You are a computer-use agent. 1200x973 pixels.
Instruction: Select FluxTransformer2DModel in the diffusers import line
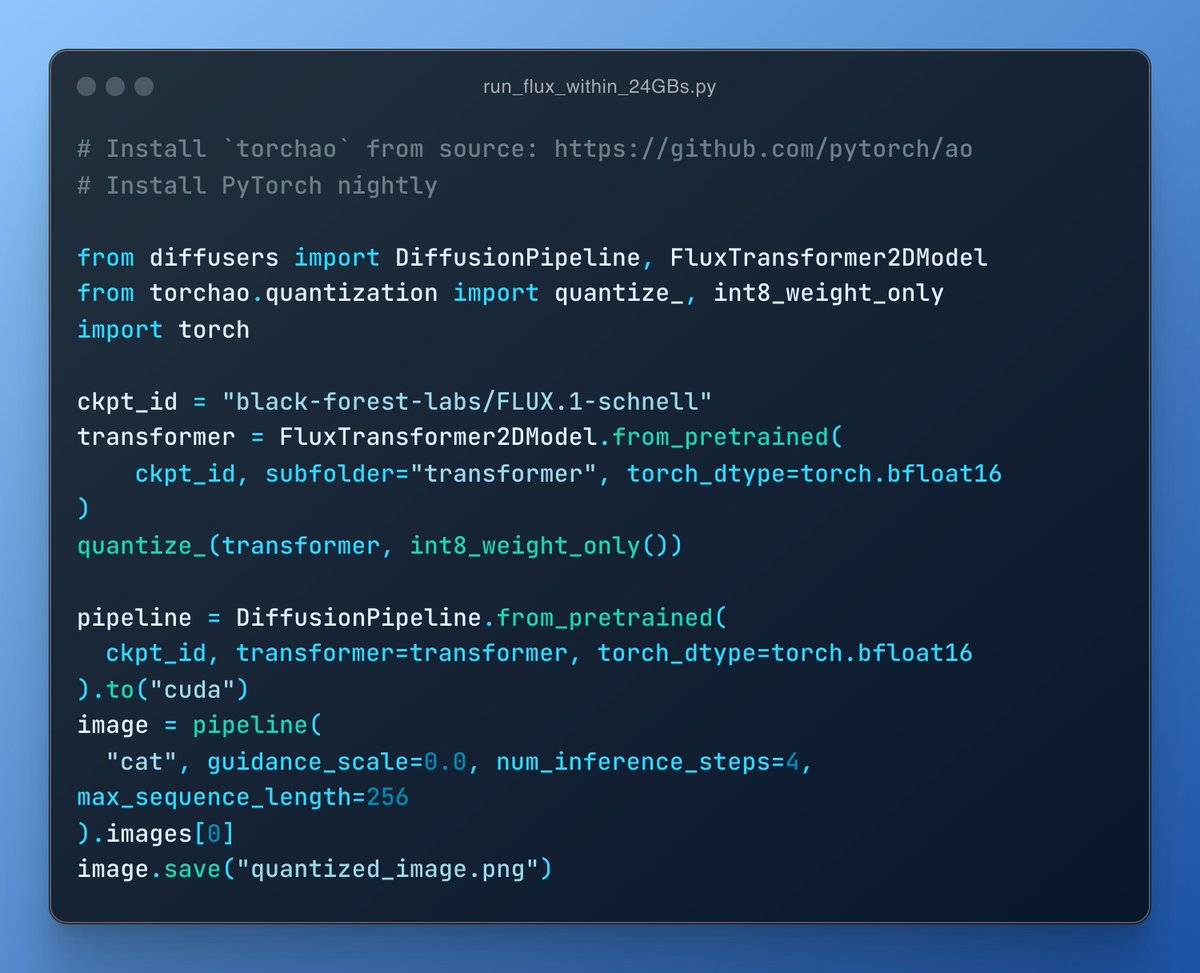[829, 258]
